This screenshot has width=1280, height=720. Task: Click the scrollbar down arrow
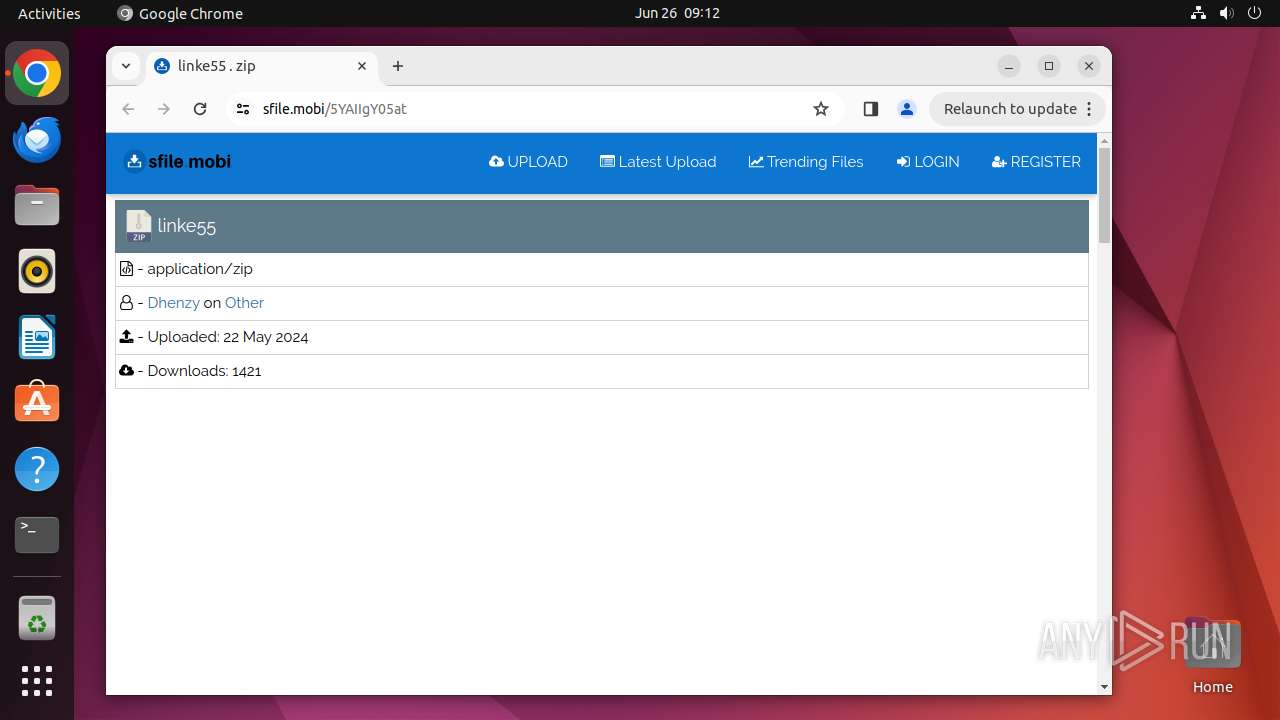tap(1104, 687)
